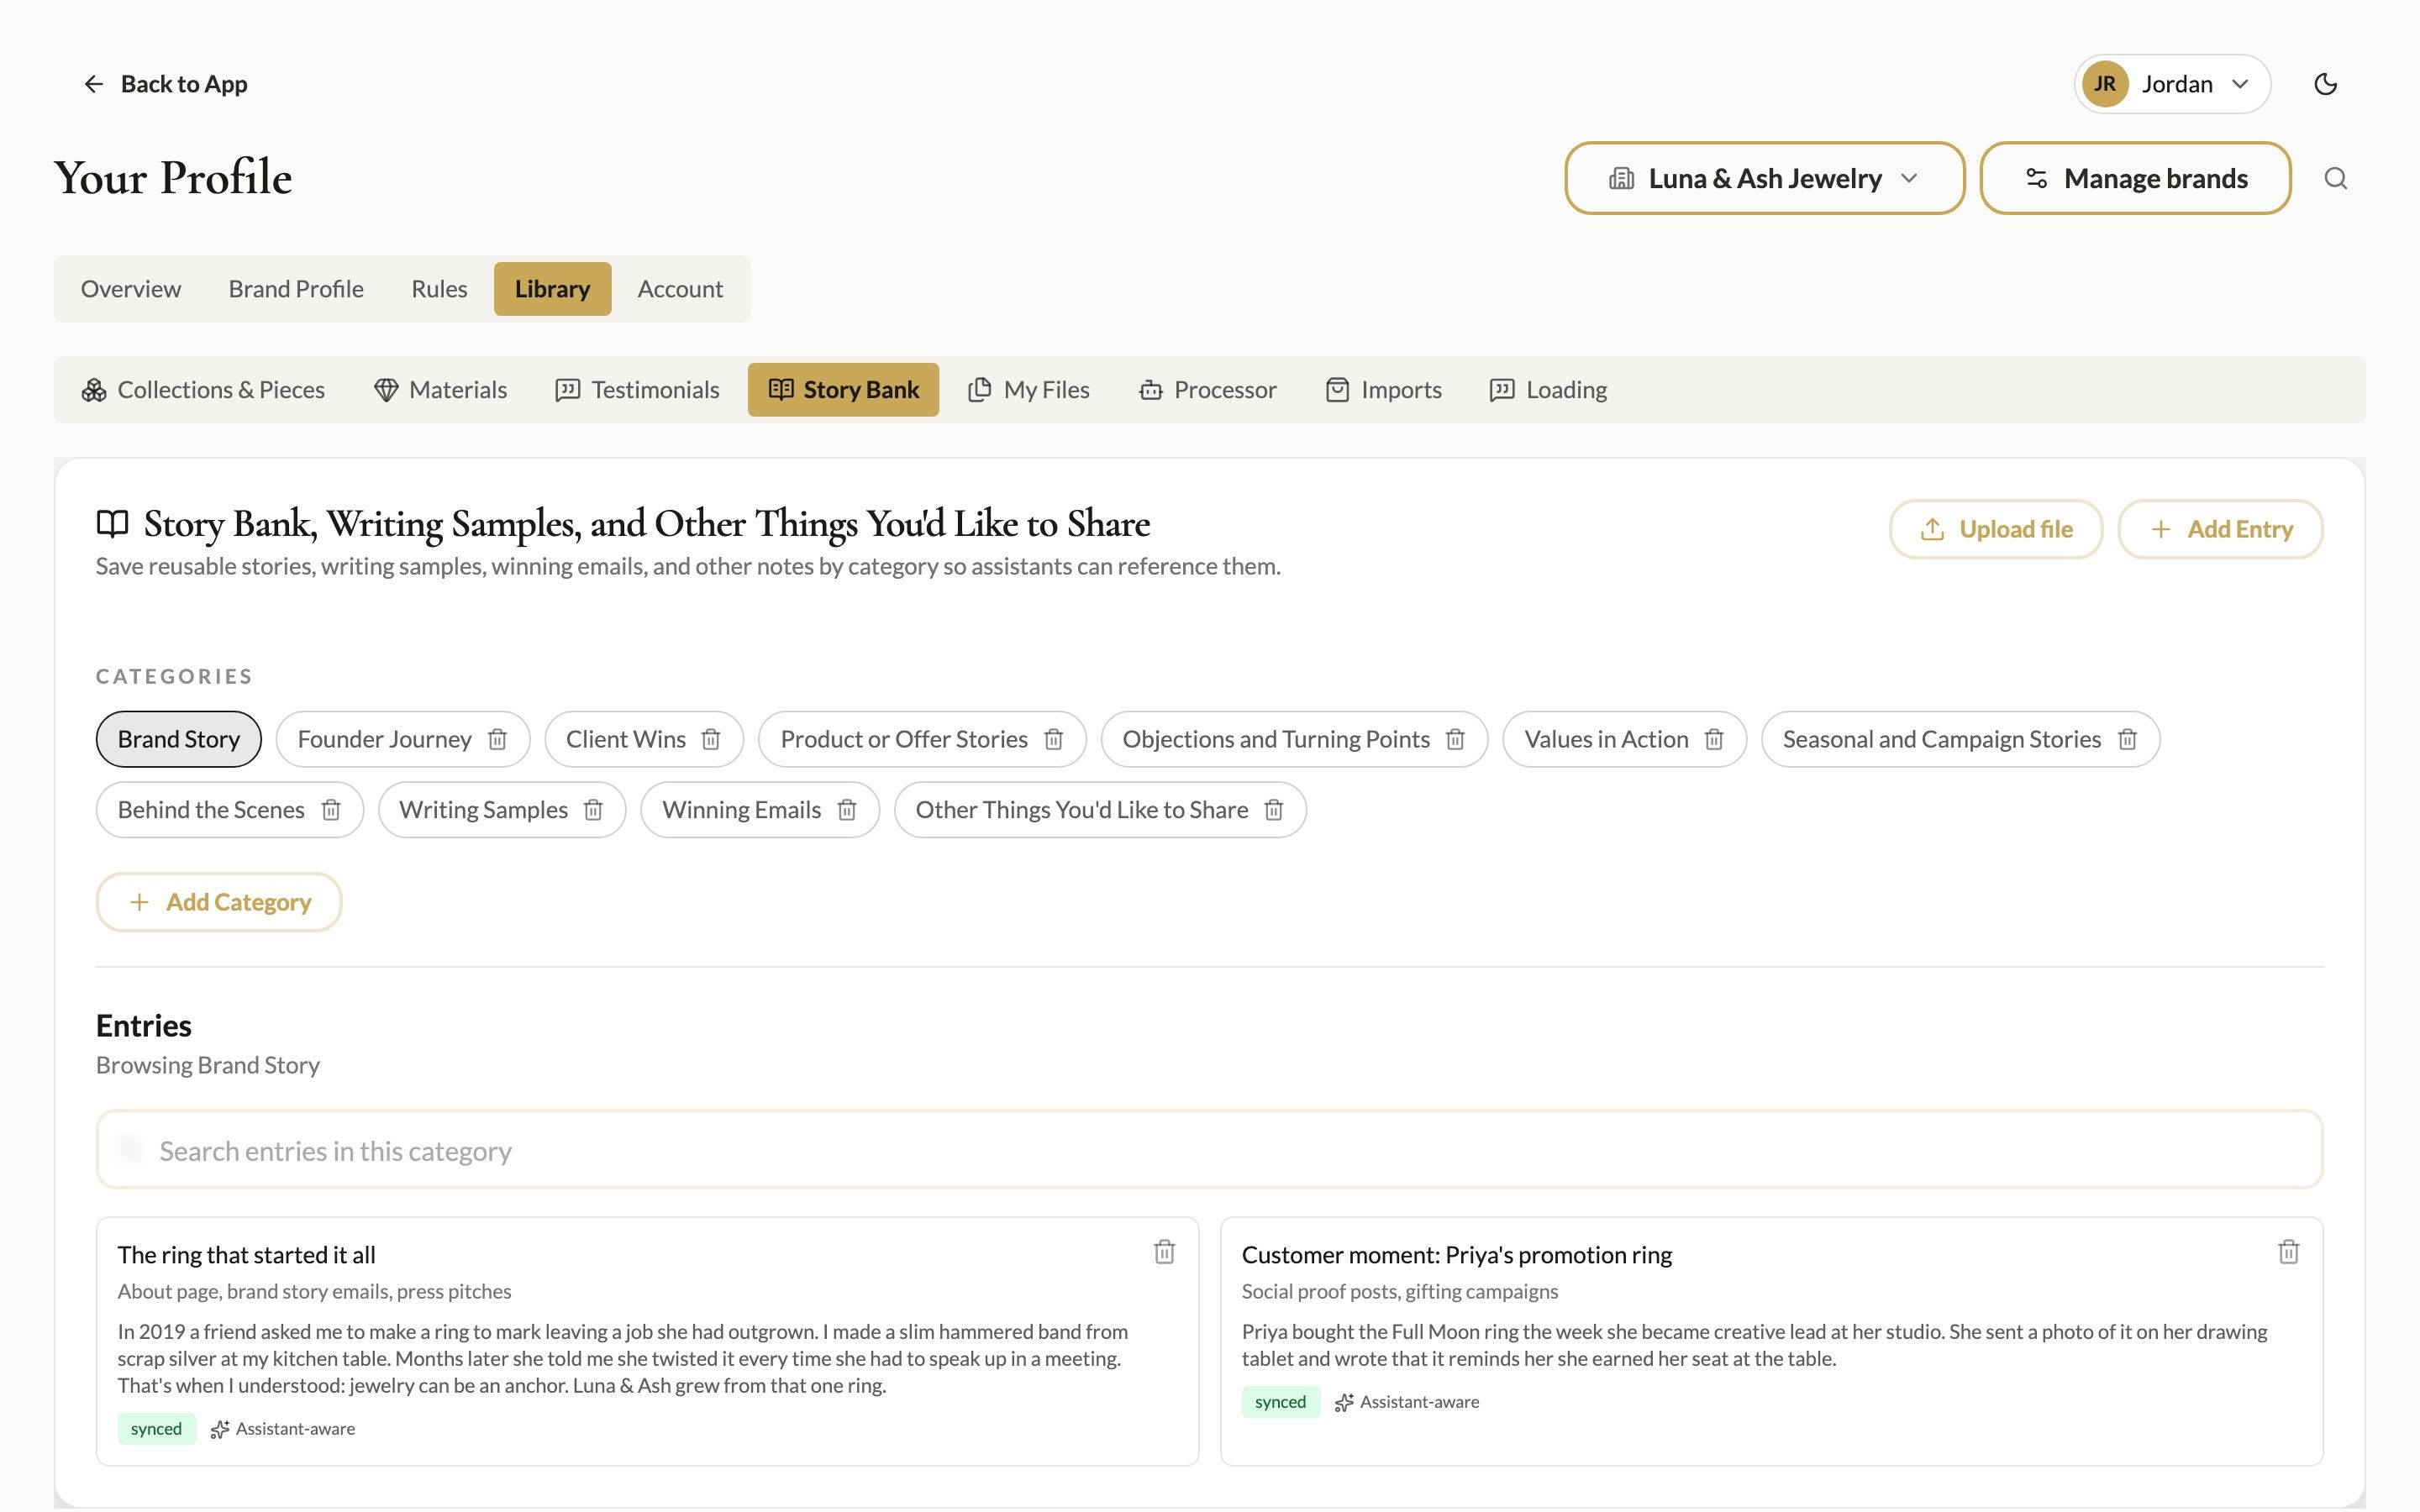Click the search magnifier icon beside Manage brands
The image size is (2420, 1512).
2335,178
